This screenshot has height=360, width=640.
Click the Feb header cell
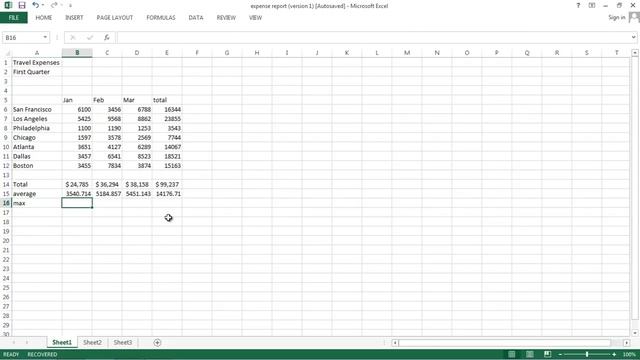coord(107,100)
